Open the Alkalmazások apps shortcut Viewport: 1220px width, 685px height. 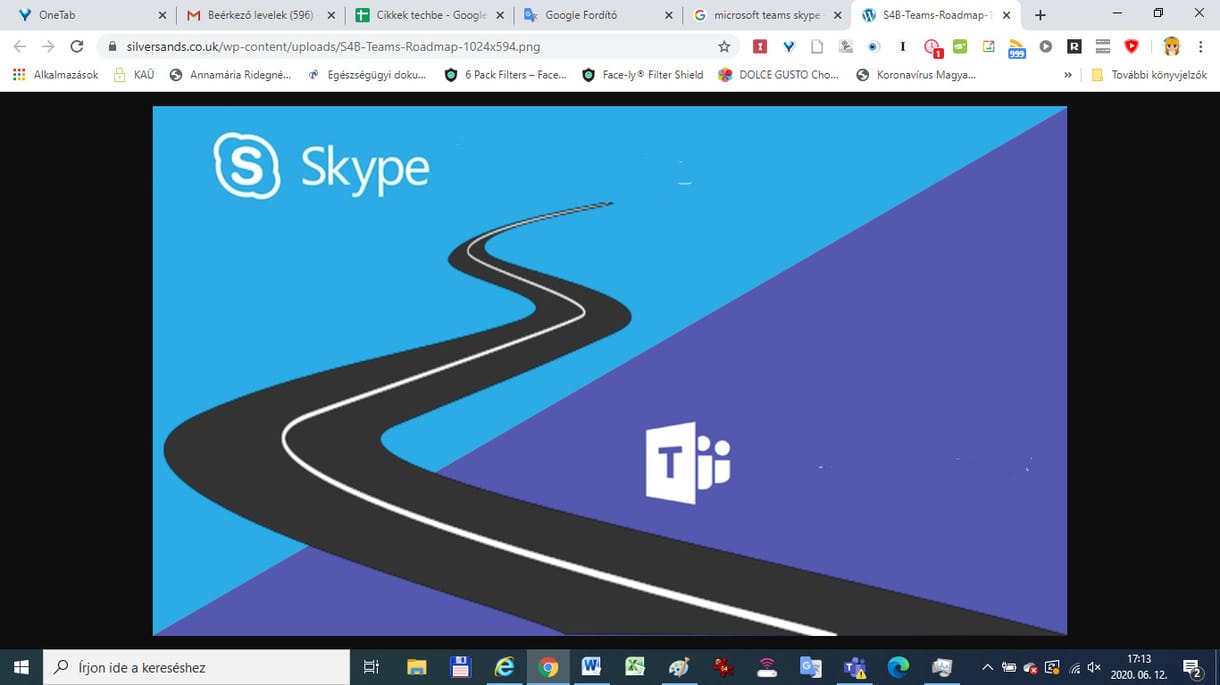coord(55,75)
